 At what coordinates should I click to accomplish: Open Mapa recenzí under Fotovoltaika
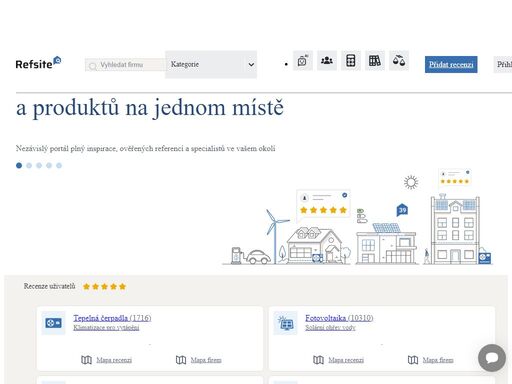346,360
